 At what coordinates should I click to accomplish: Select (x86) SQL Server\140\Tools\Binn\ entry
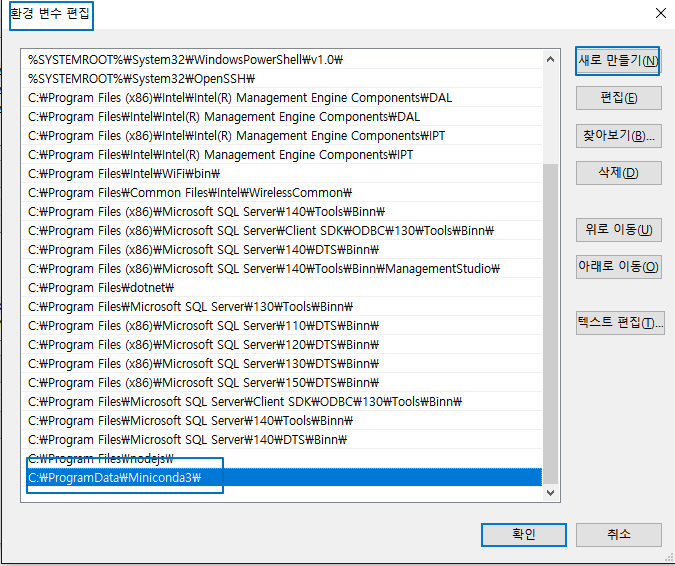click(x=282, y=212)
